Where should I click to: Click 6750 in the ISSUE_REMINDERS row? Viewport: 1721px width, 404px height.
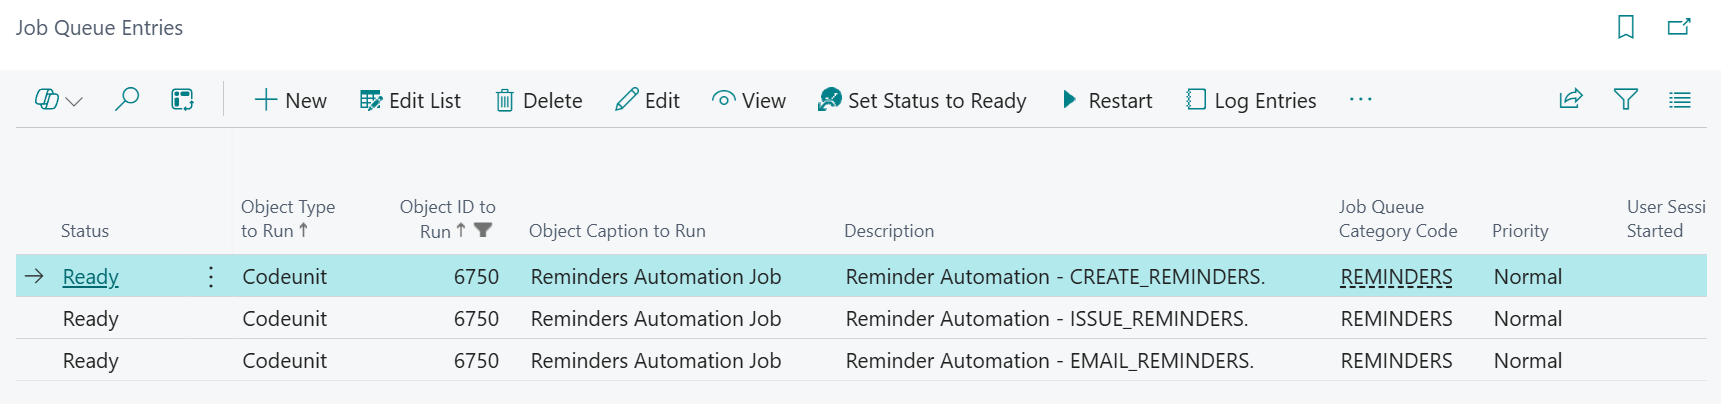(476, 319)
